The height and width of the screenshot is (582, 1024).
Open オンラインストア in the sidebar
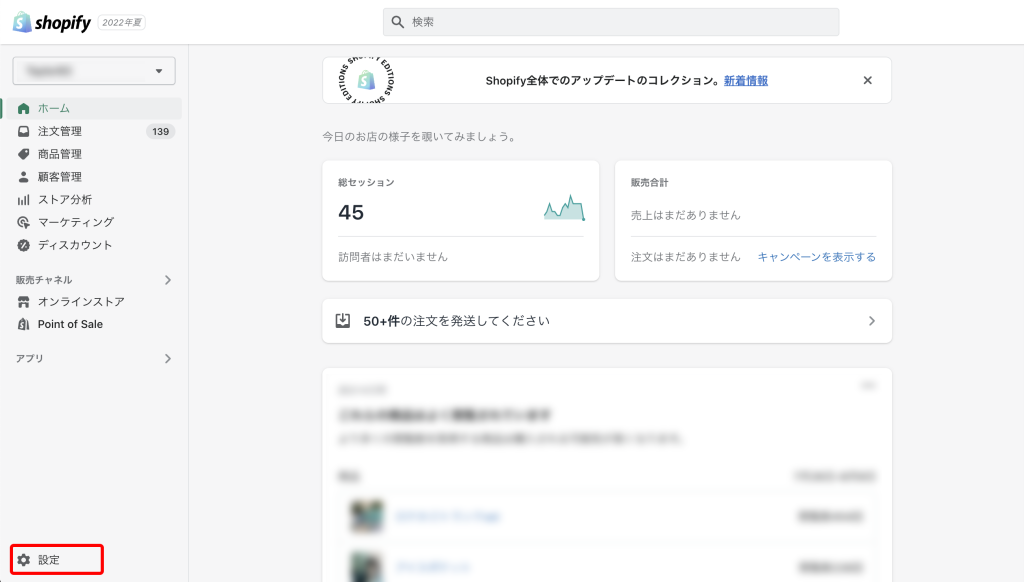coord(81,302)
